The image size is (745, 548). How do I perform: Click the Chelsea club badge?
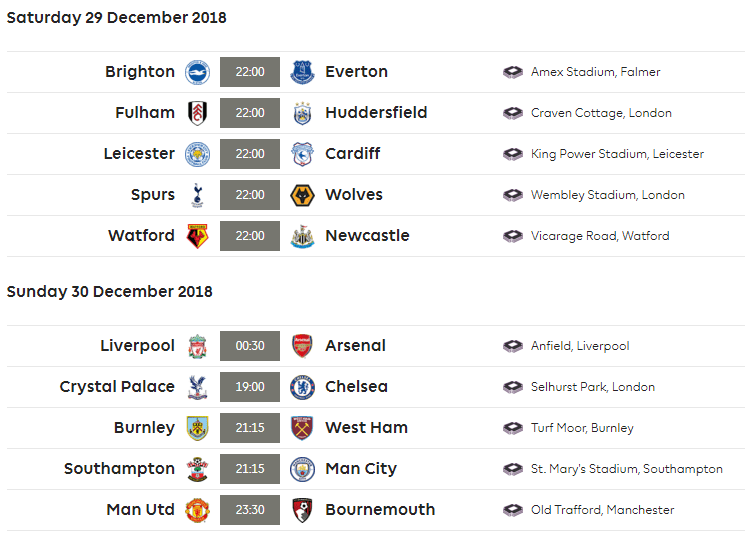[x=302, y=387]
